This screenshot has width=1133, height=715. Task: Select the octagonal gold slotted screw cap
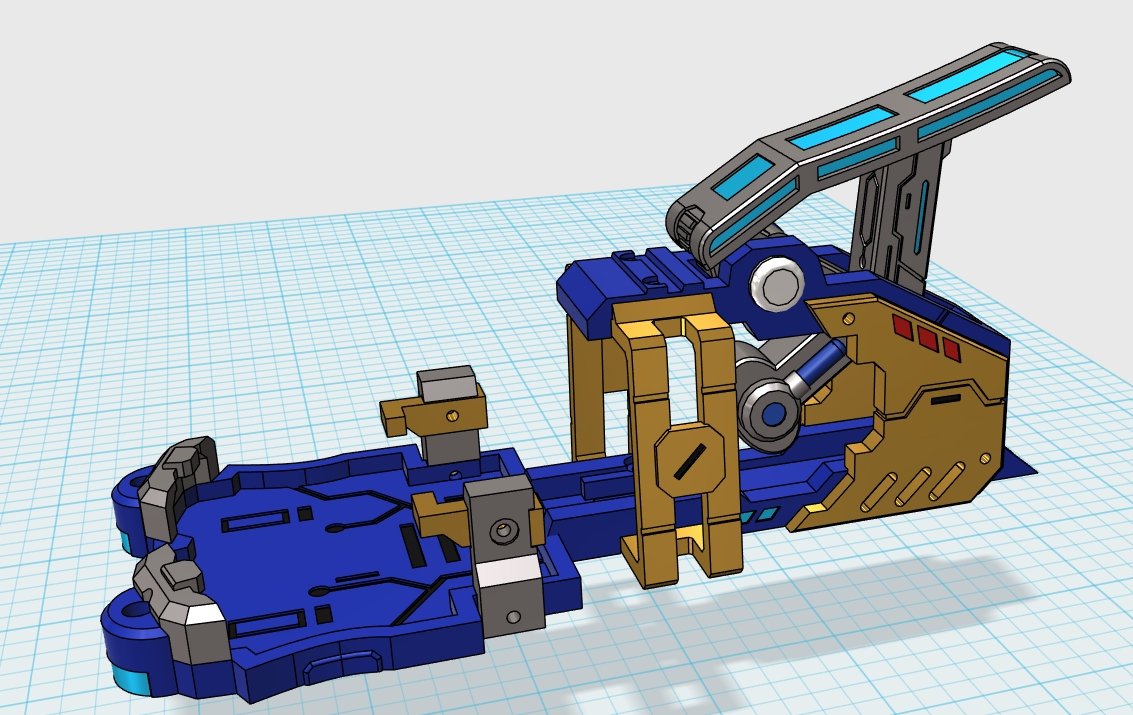(x=689, y=459)
